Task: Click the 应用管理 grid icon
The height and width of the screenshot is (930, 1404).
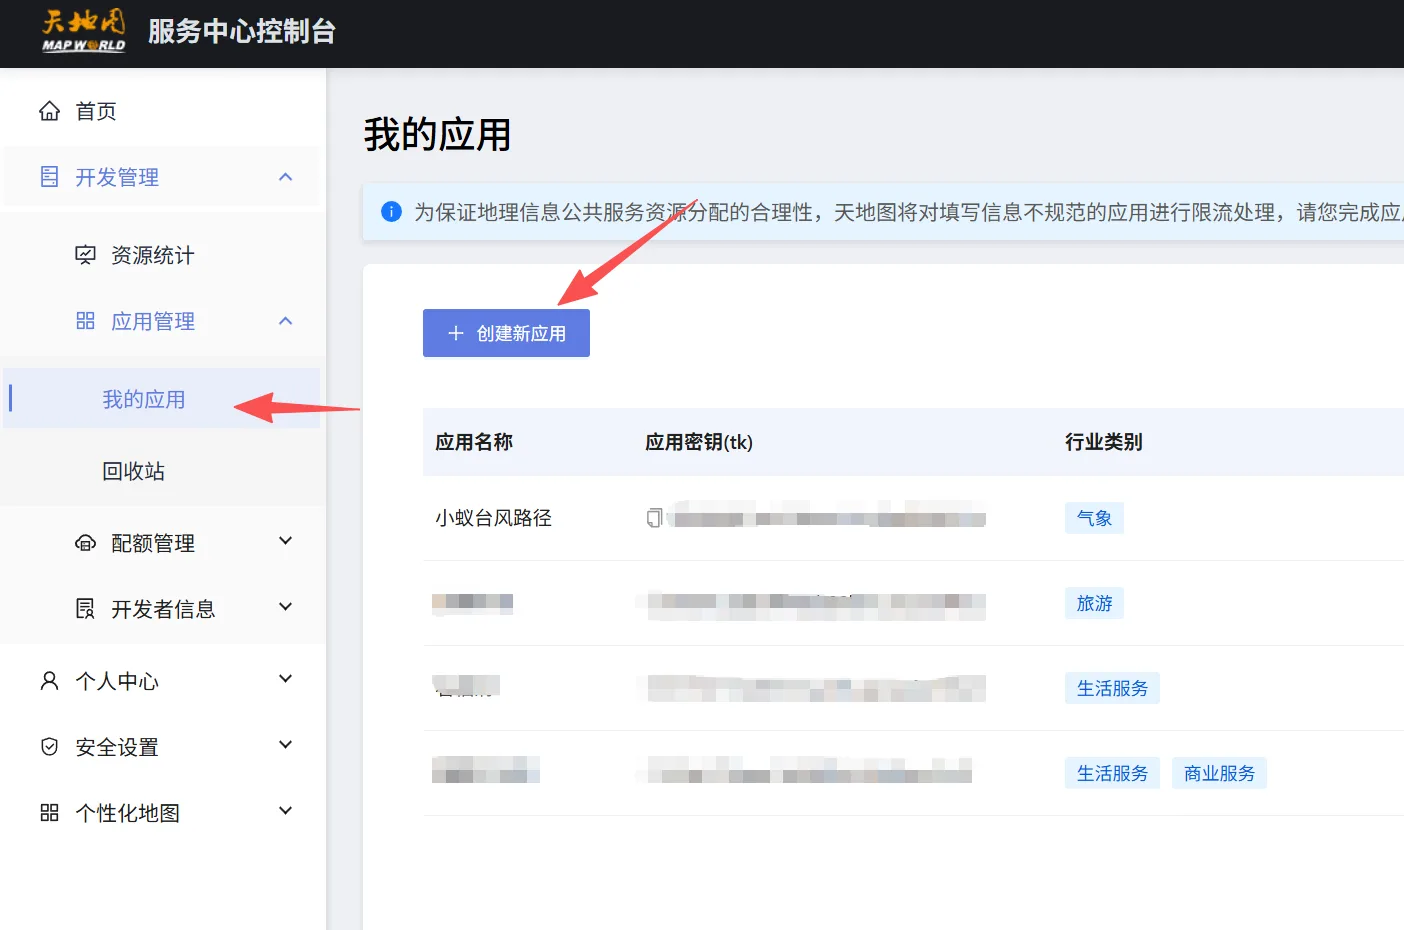Action: [85, 321]
